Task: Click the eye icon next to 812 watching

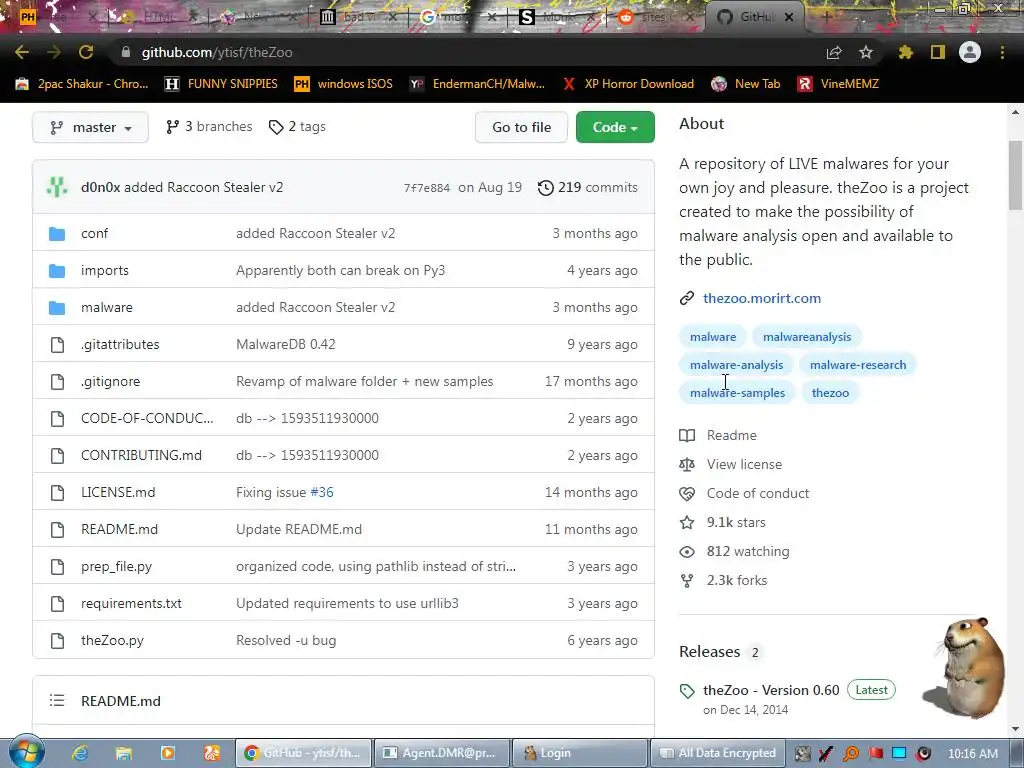Action: pos(686,552)
